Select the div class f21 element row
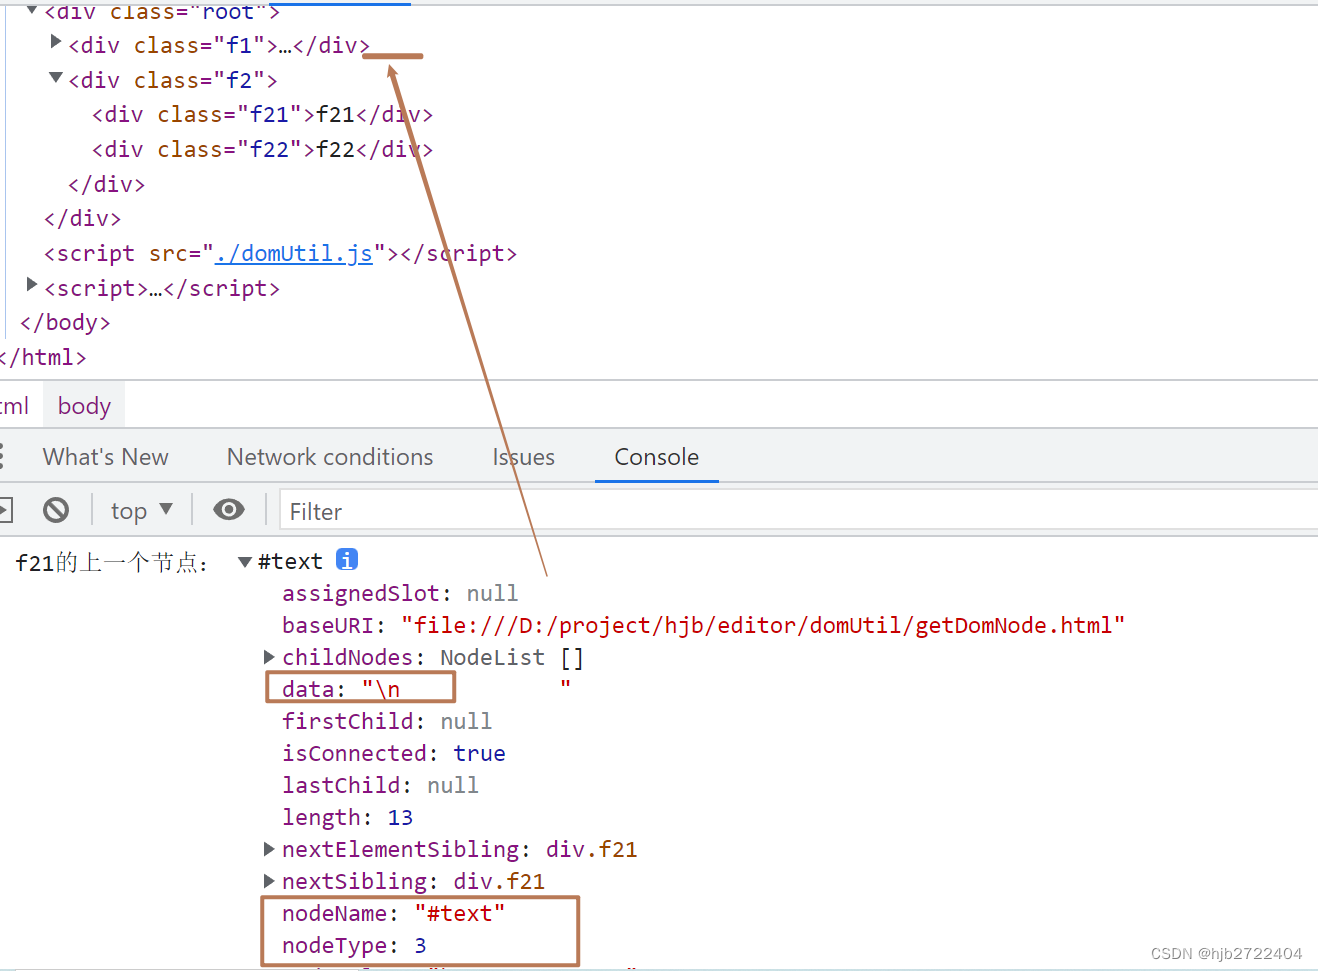 click(262, 115)
